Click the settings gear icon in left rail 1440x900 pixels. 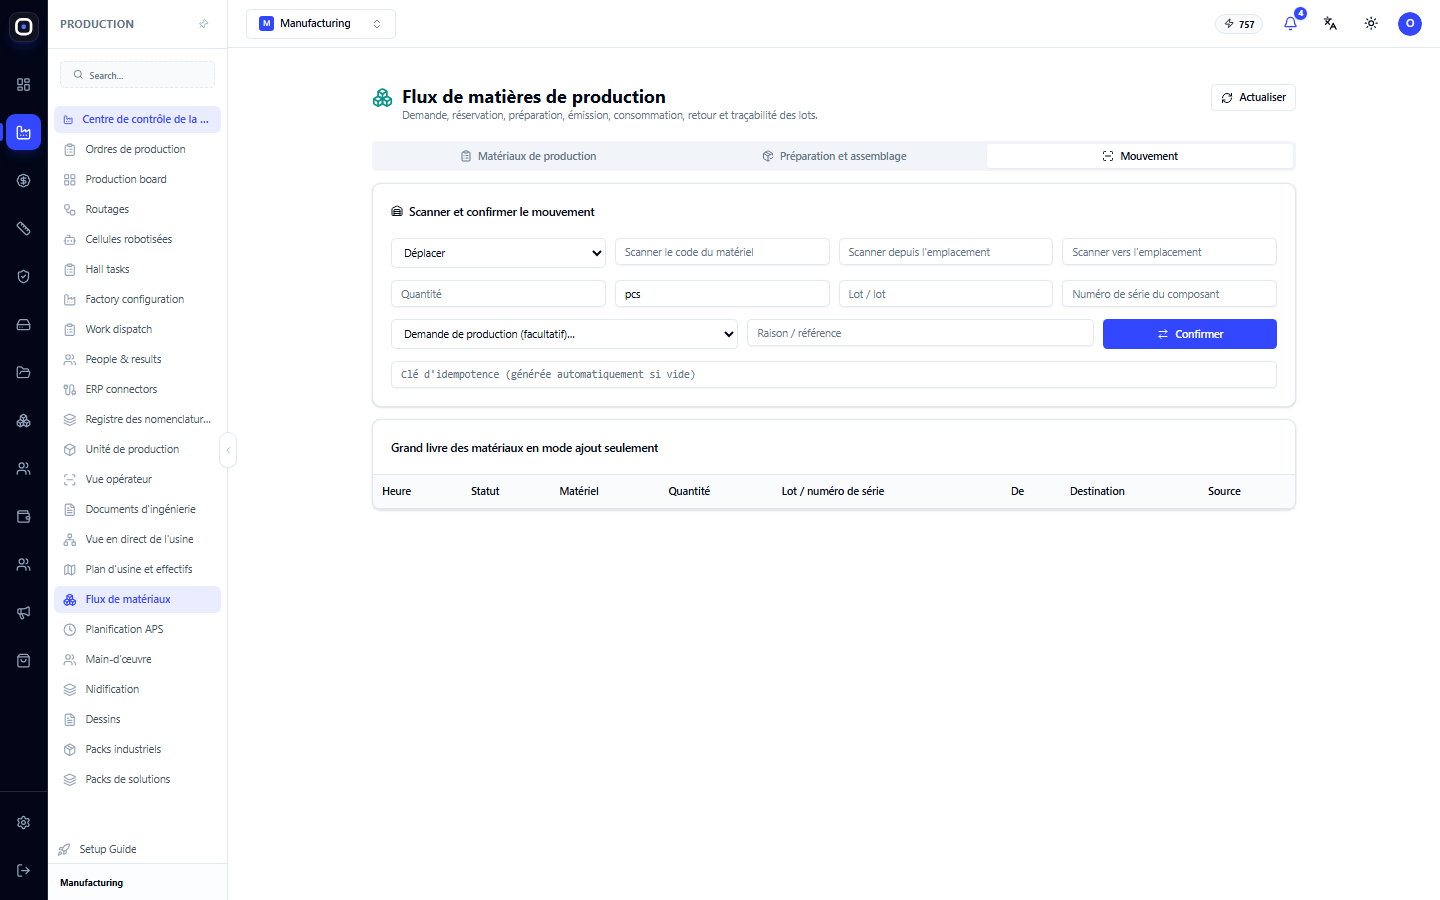(24, 823)
